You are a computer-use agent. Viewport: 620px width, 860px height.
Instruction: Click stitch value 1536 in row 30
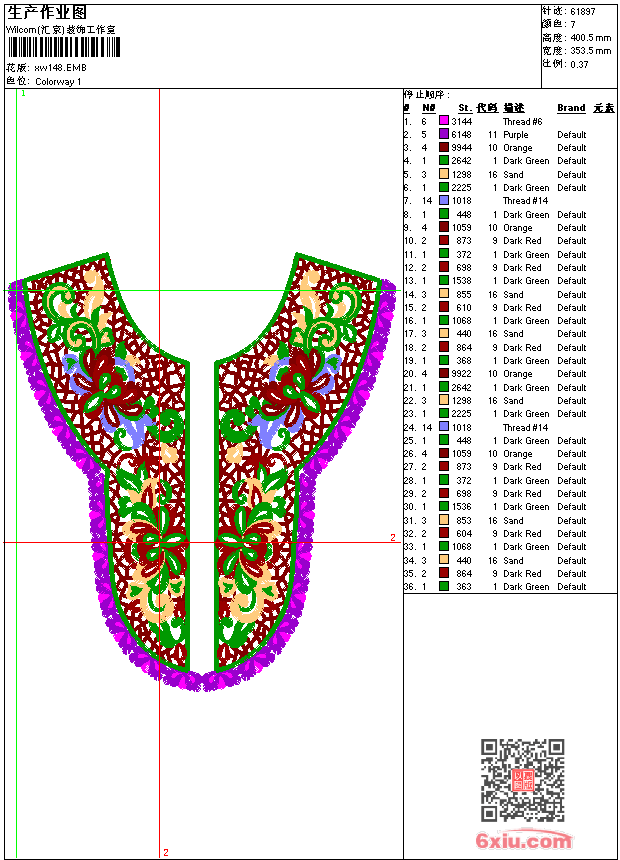[x=461, y=507]
